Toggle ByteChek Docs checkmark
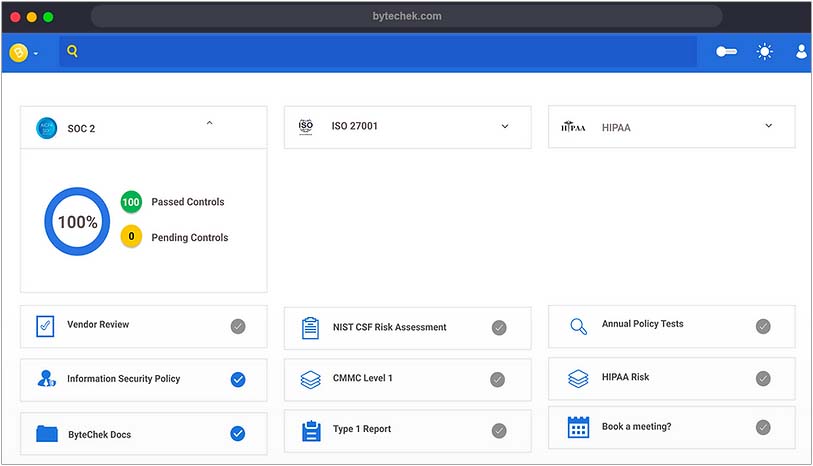This screenshot has width=813, height=466. [x=238, y=433]
